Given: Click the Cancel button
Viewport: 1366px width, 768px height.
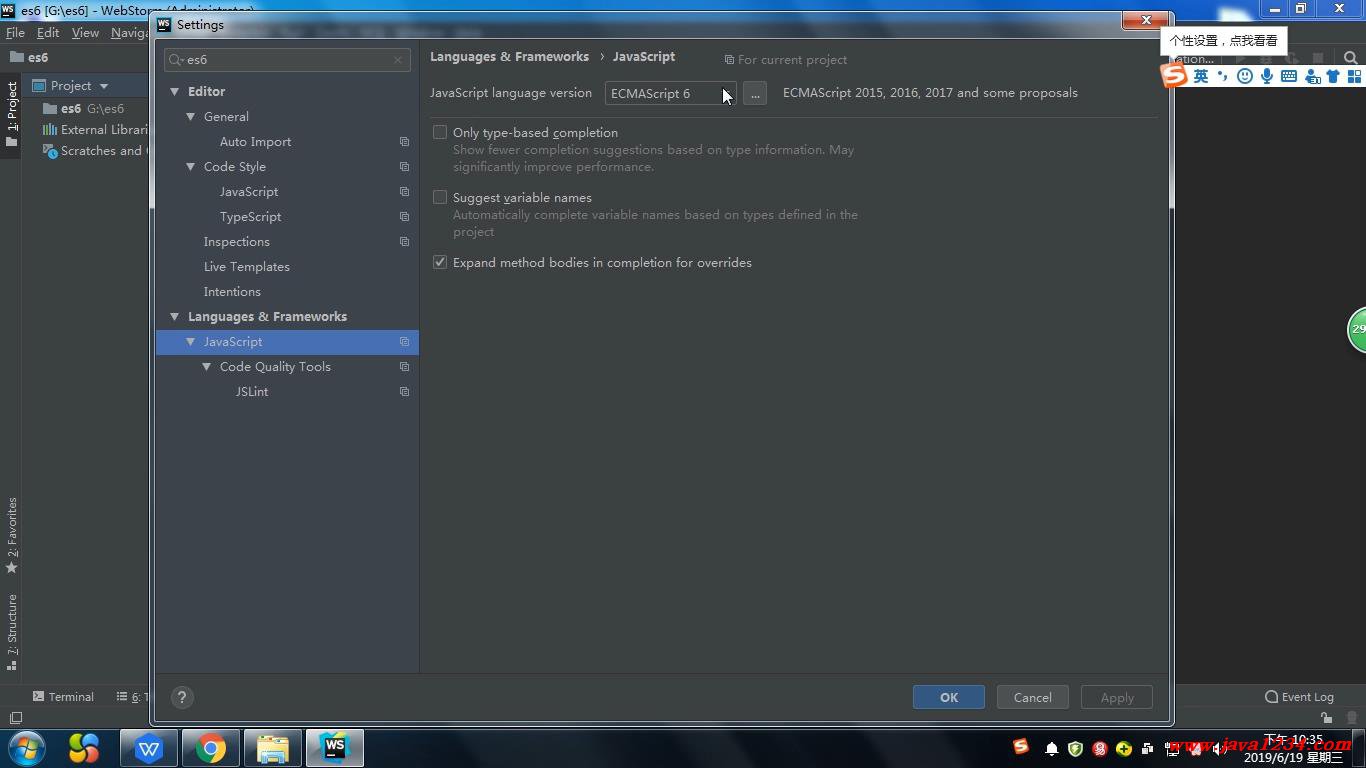Looking at the screenshot, I should pos(1032,697).
